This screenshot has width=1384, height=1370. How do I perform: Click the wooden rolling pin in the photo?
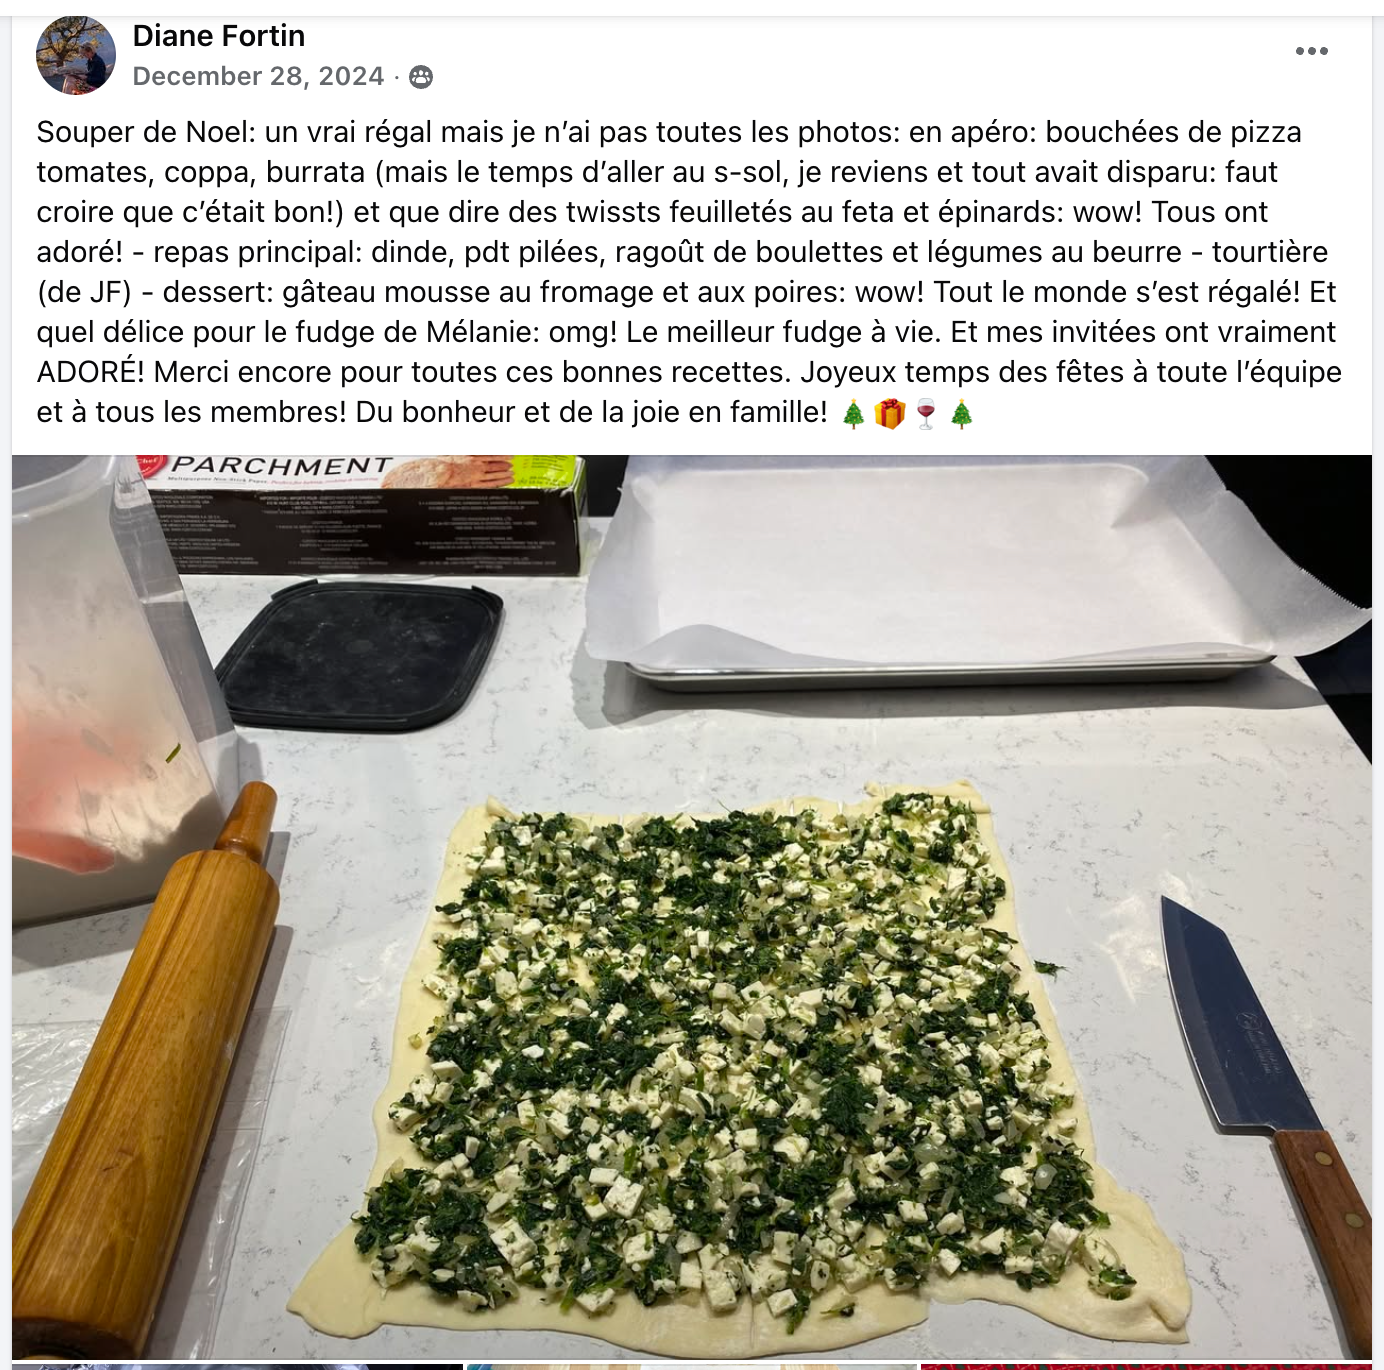(x=147, y=1070)
